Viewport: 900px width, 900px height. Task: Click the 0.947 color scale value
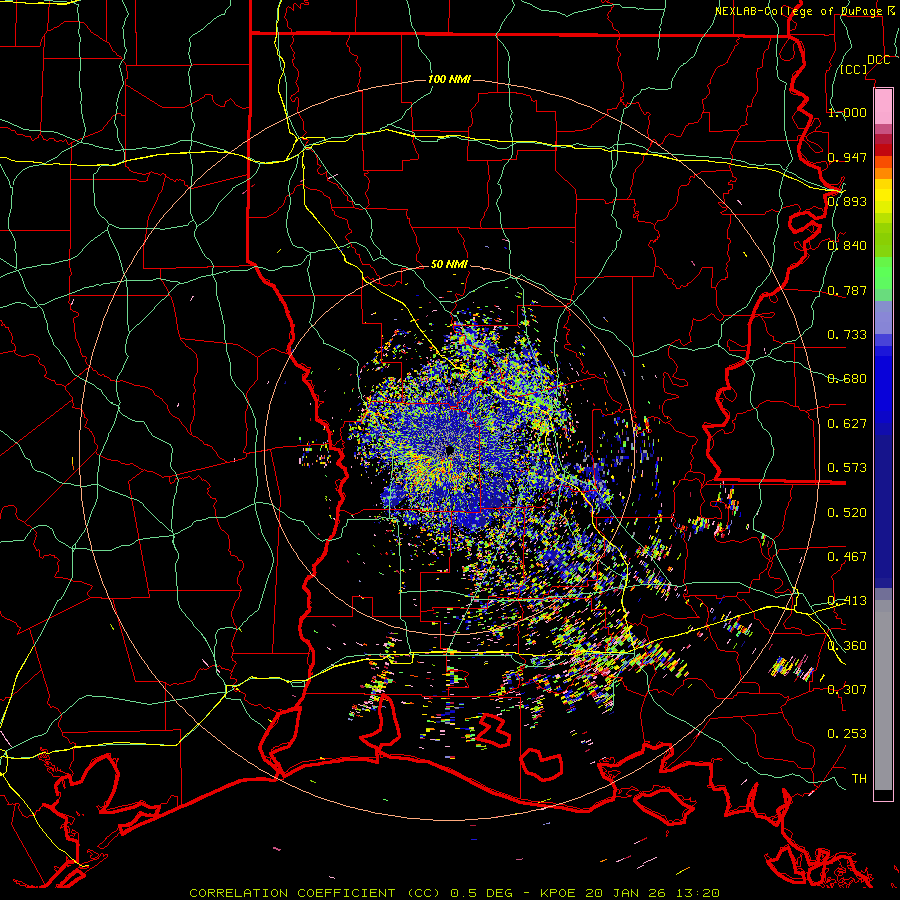point(847,157)
